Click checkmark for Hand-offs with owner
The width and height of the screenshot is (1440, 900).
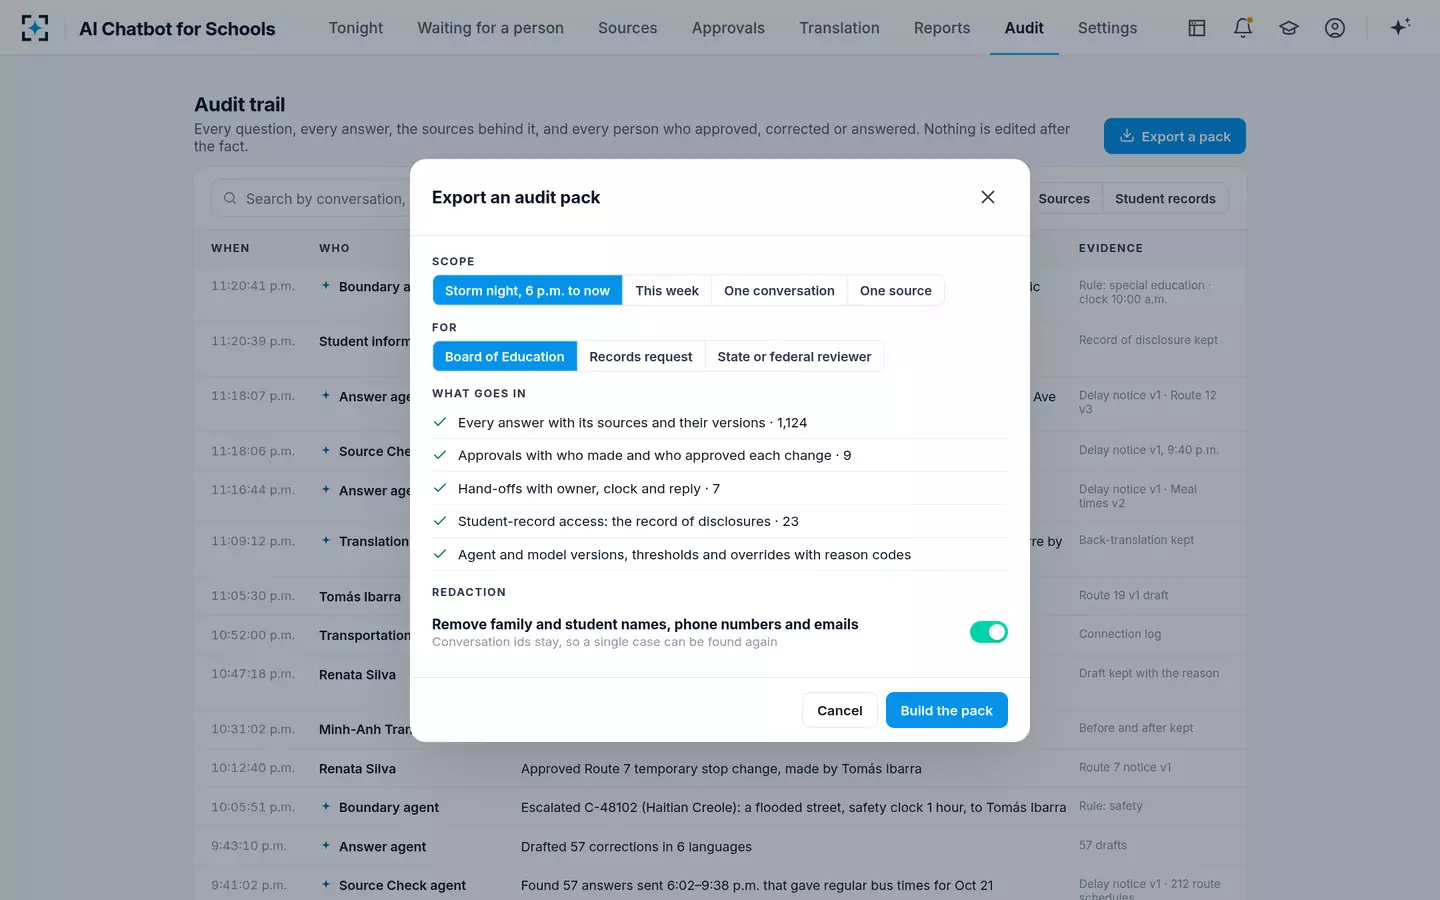point(440,488)
